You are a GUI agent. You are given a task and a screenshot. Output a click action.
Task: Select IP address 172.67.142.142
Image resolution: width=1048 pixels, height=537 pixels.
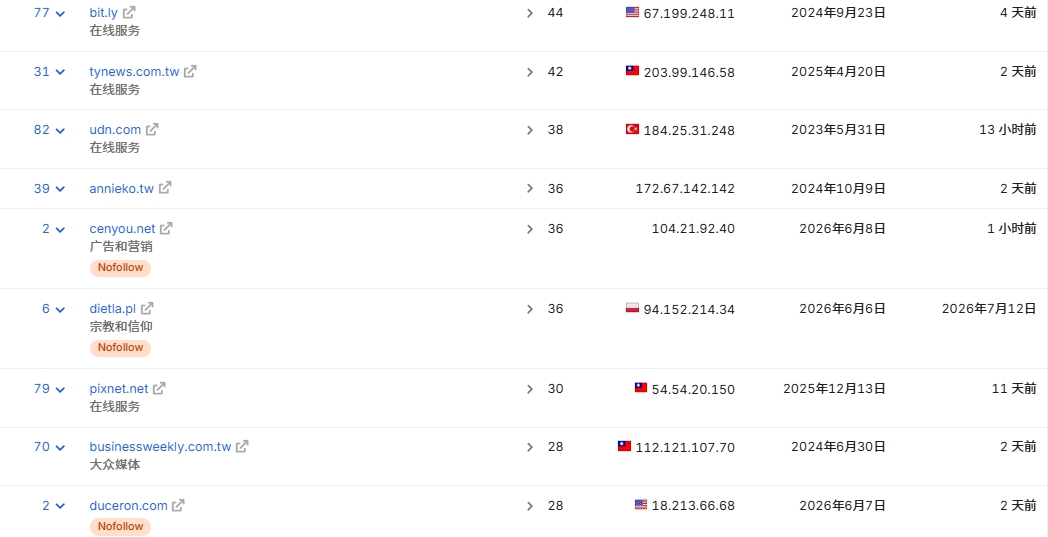click(x=685, y=189)
